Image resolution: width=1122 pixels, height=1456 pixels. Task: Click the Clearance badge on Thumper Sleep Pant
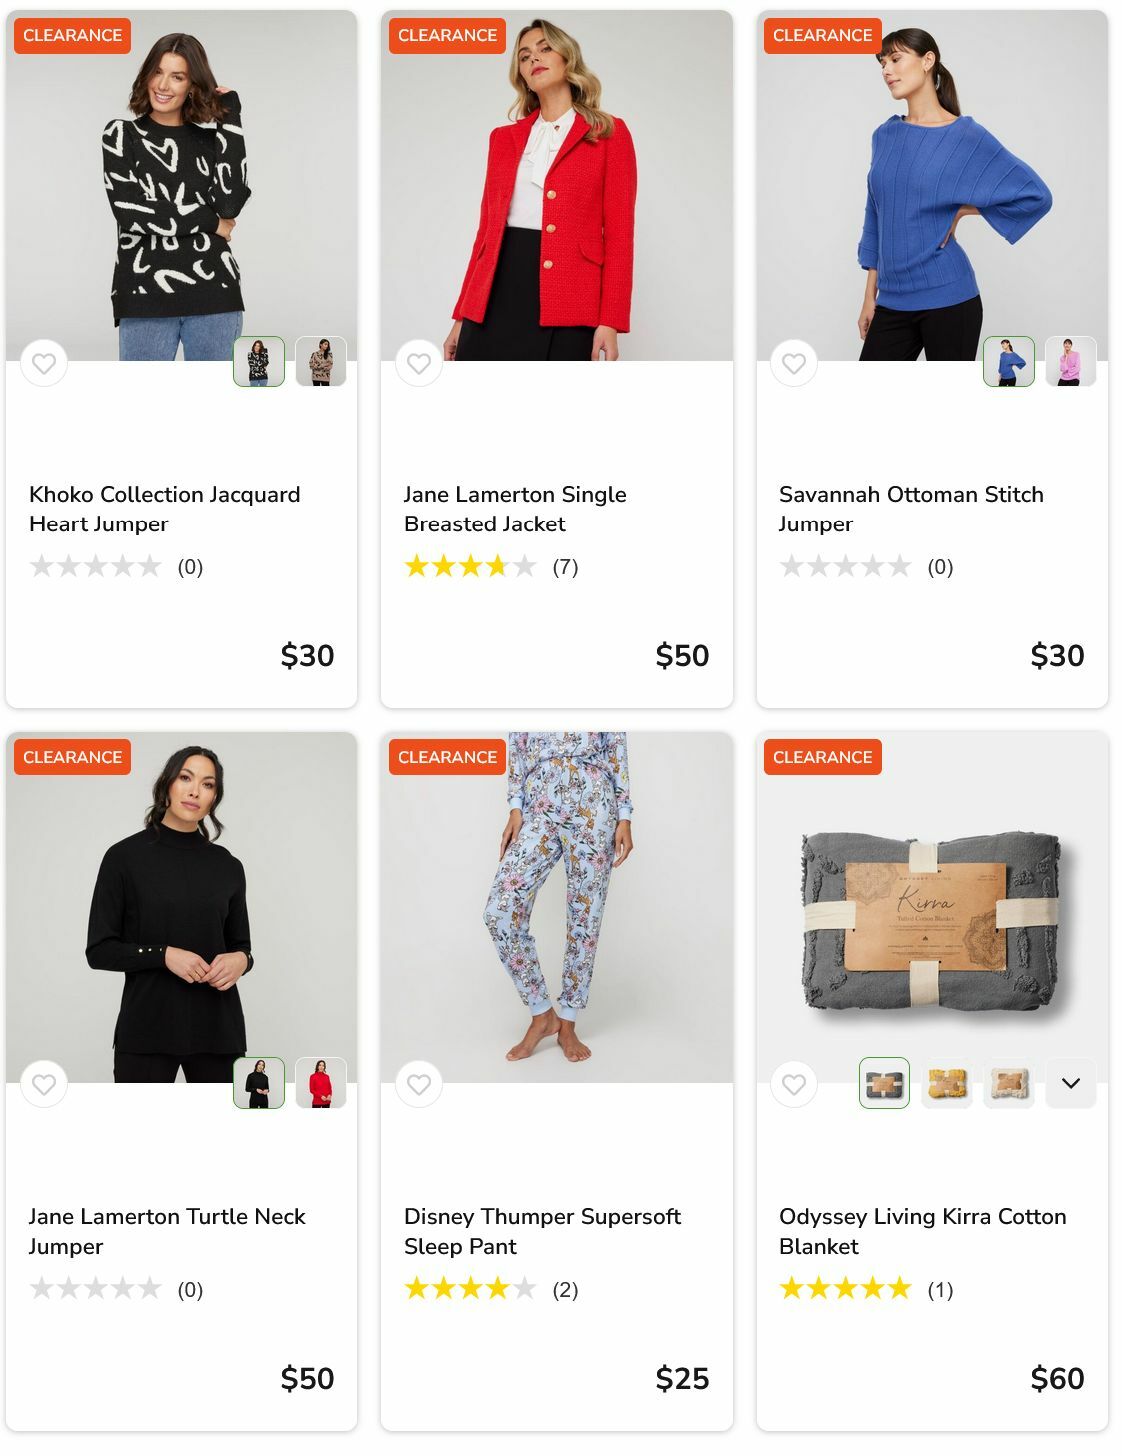point(447,757)
